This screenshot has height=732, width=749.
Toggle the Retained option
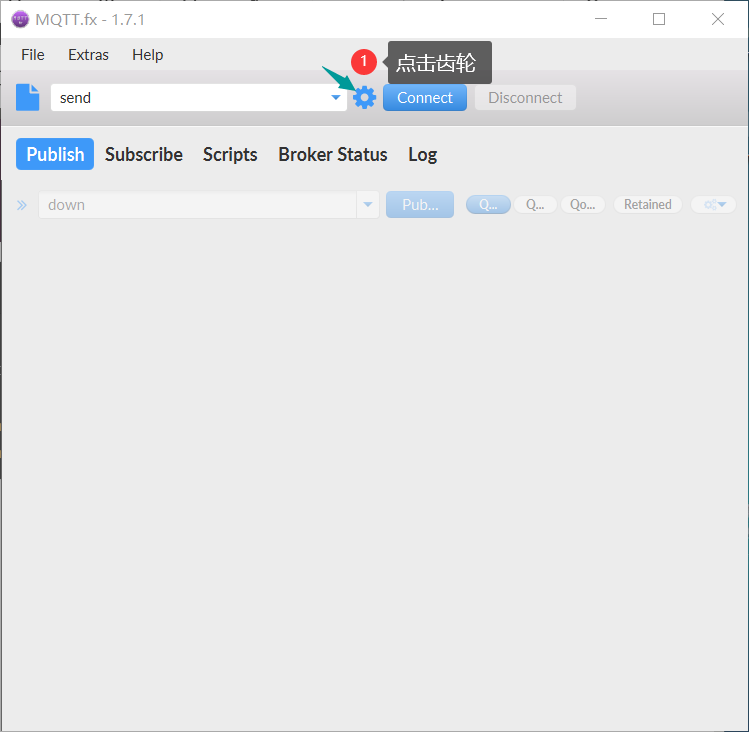(x=648, y=205)
